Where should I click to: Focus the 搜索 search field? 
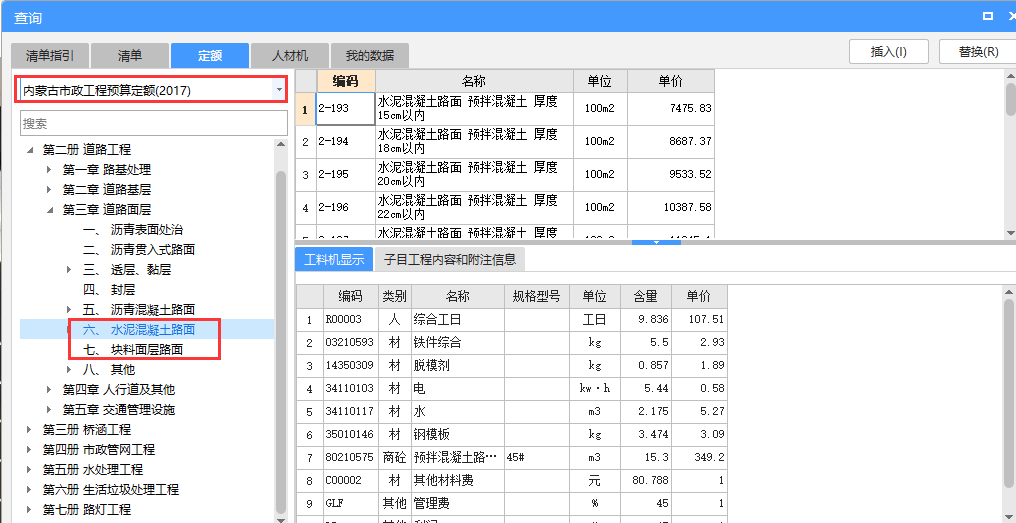pyautogui.click(x=154, y=123)
